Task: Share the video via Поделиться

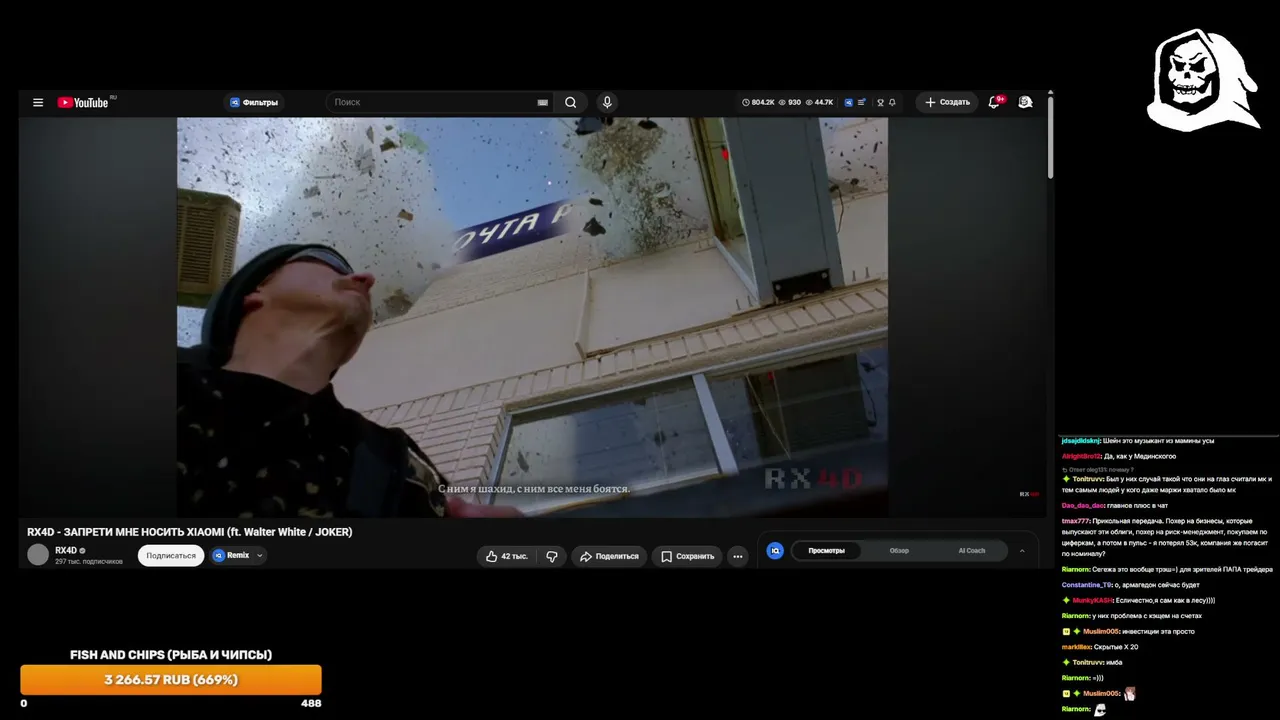Action: tap(609, 556)
